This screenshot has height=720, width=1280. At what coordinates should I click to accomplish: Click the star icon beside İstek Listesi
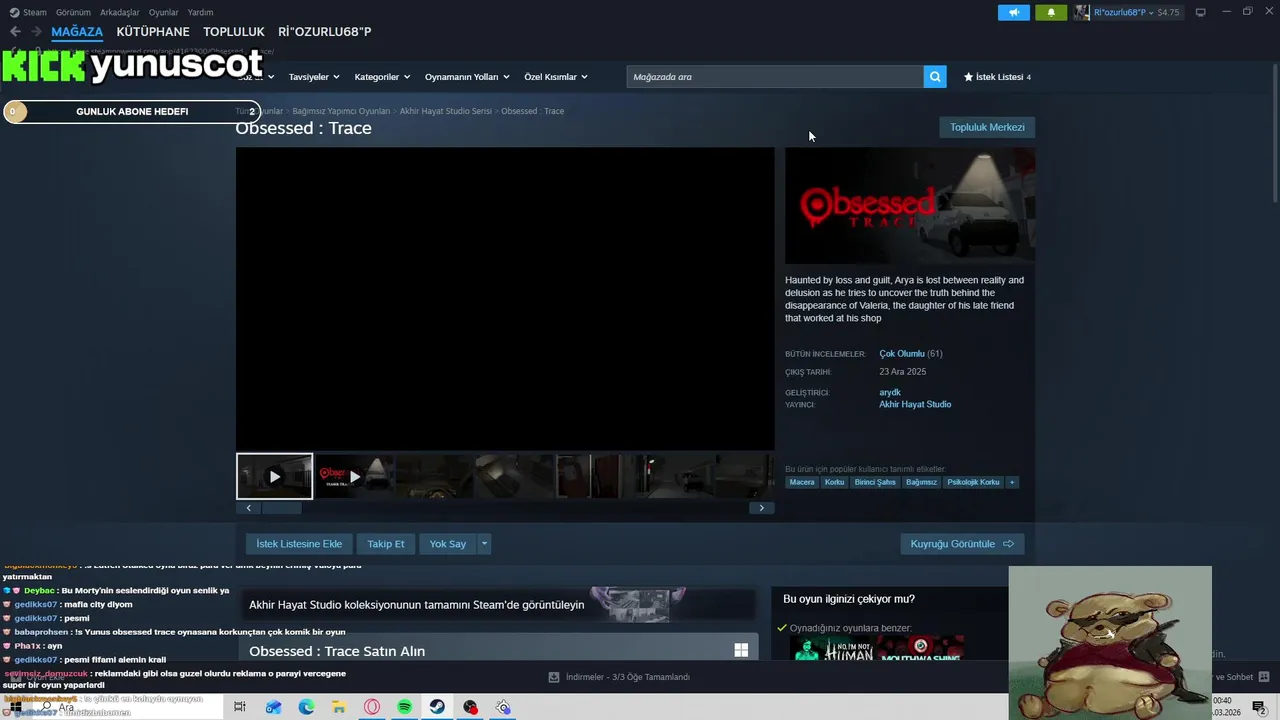click(968, 77)
